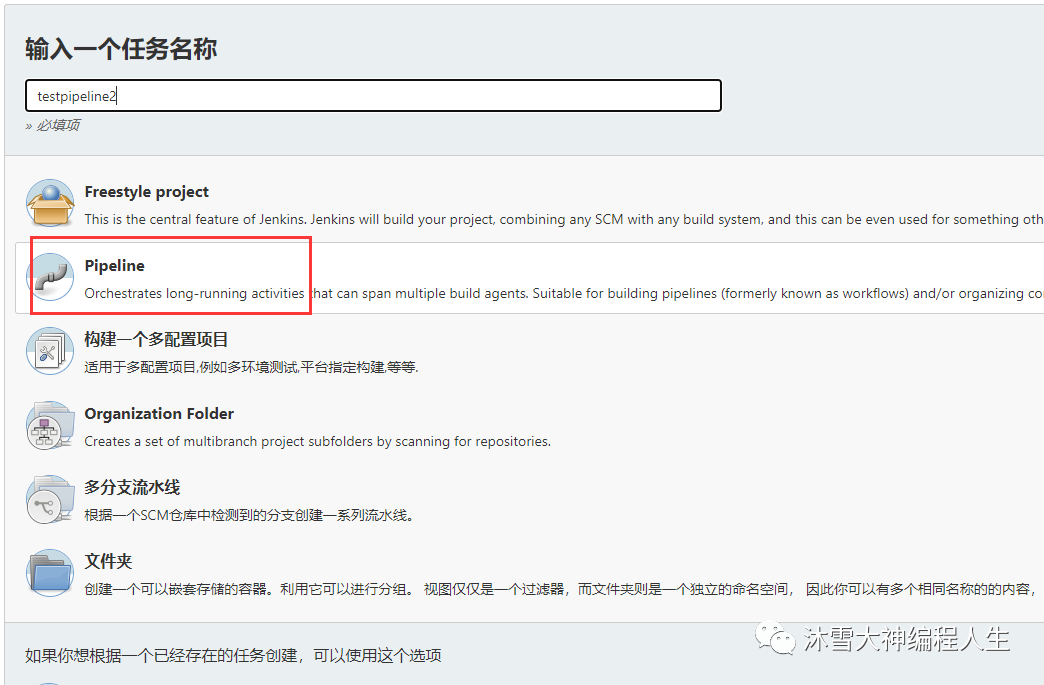Select 文件夹 item type
Image resolution: width=1044 pixels, height=685 pixels.
tap(109, 561)
